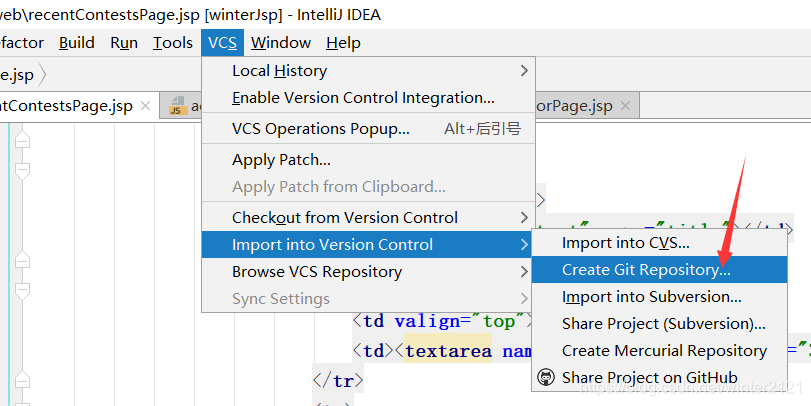Open Local History submenu
811x406 pixels.
coord(368,70)
